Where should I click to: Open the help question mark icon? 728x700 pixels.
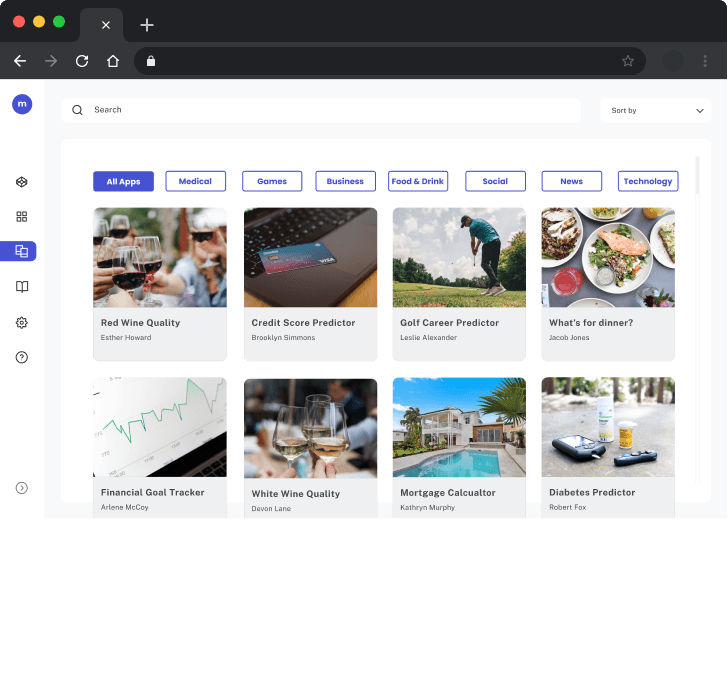tap(22, 357)
